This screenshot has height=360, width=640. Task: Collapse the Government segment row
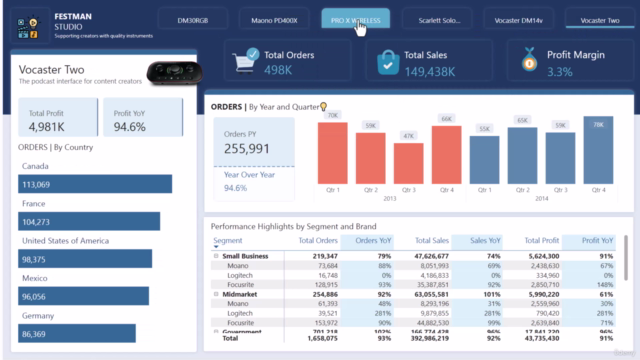(216, 331)
